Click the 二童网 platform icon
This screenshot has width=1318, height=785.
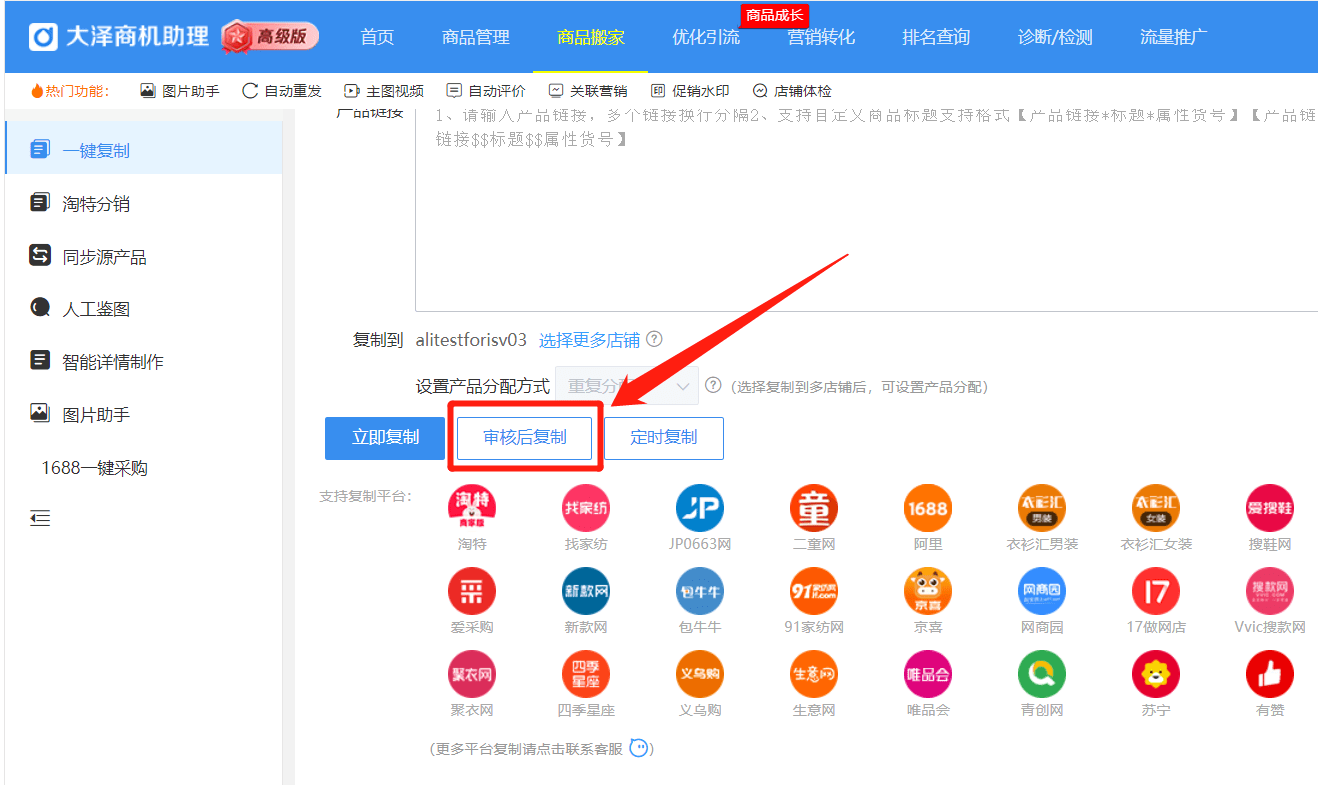click(x=814, y=508)
